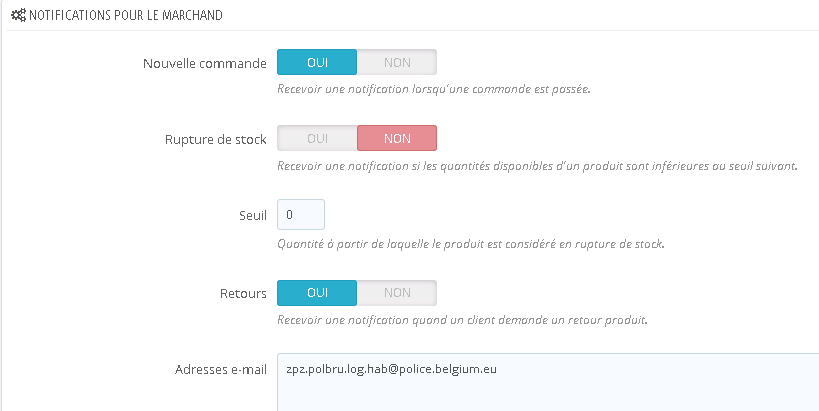Focus the Seuil threshold input field
This screenshot has height=411, width=819.
click(301, 215)
